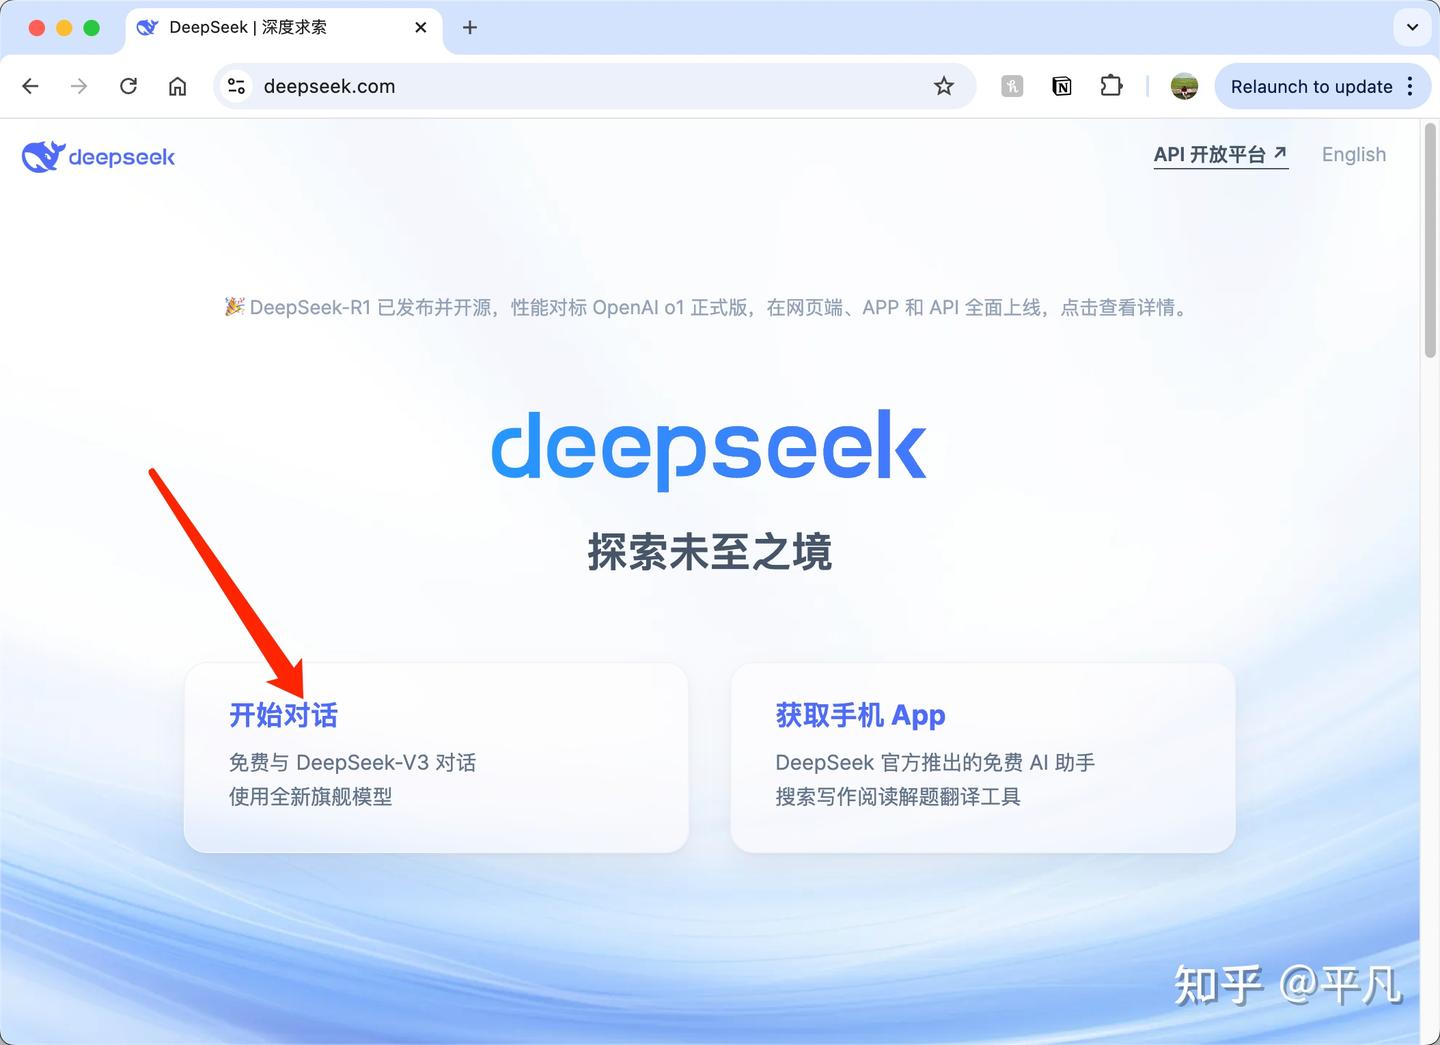Click the Honey extension icon
This screenshot has height=1045, width=1440.
coord(1011,86)
